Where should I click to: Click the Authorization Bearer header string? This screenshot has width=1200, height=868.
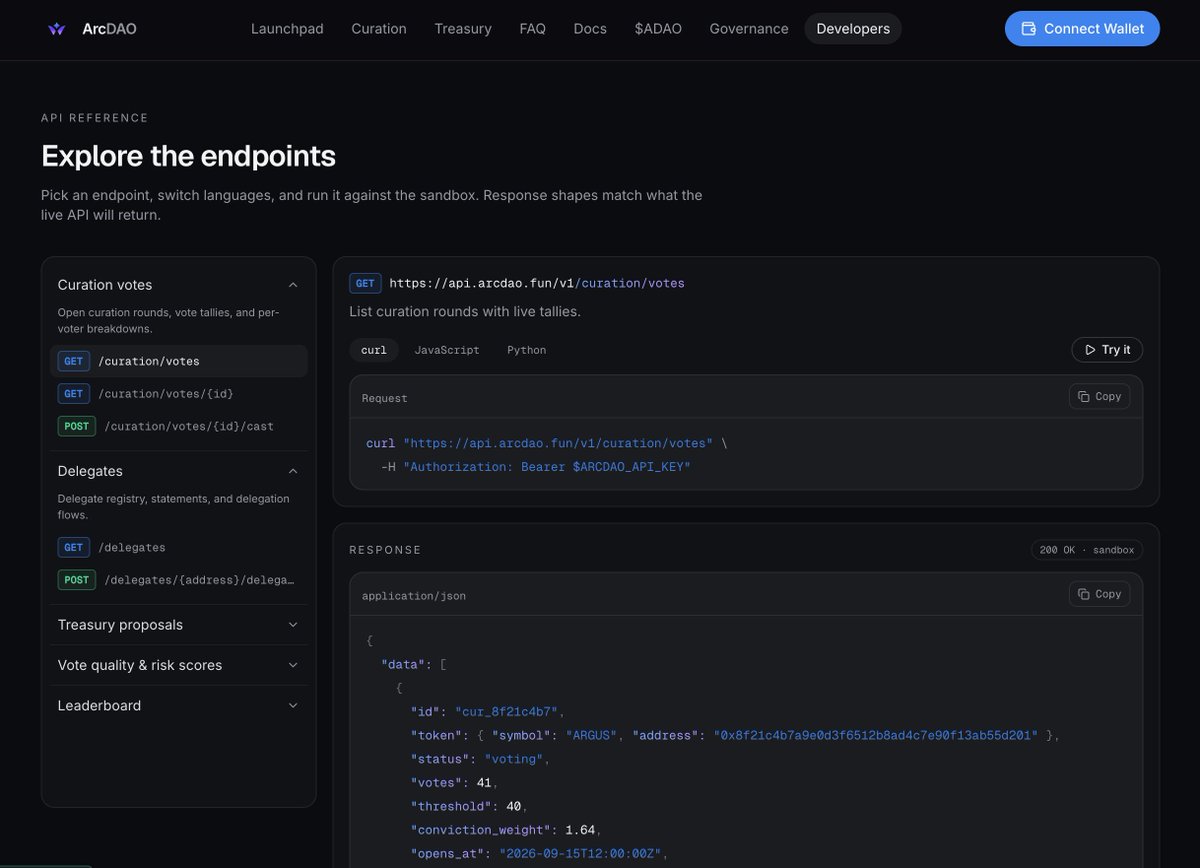click(x=547, y=467)
